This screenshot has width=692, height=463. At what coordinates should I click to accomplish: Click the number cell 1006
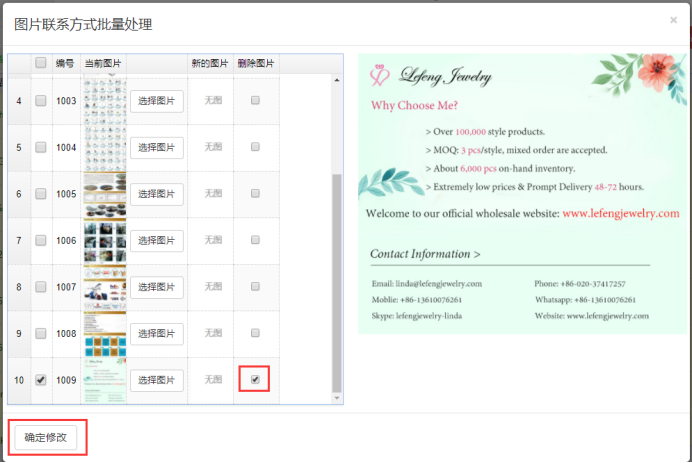point(66,241)
